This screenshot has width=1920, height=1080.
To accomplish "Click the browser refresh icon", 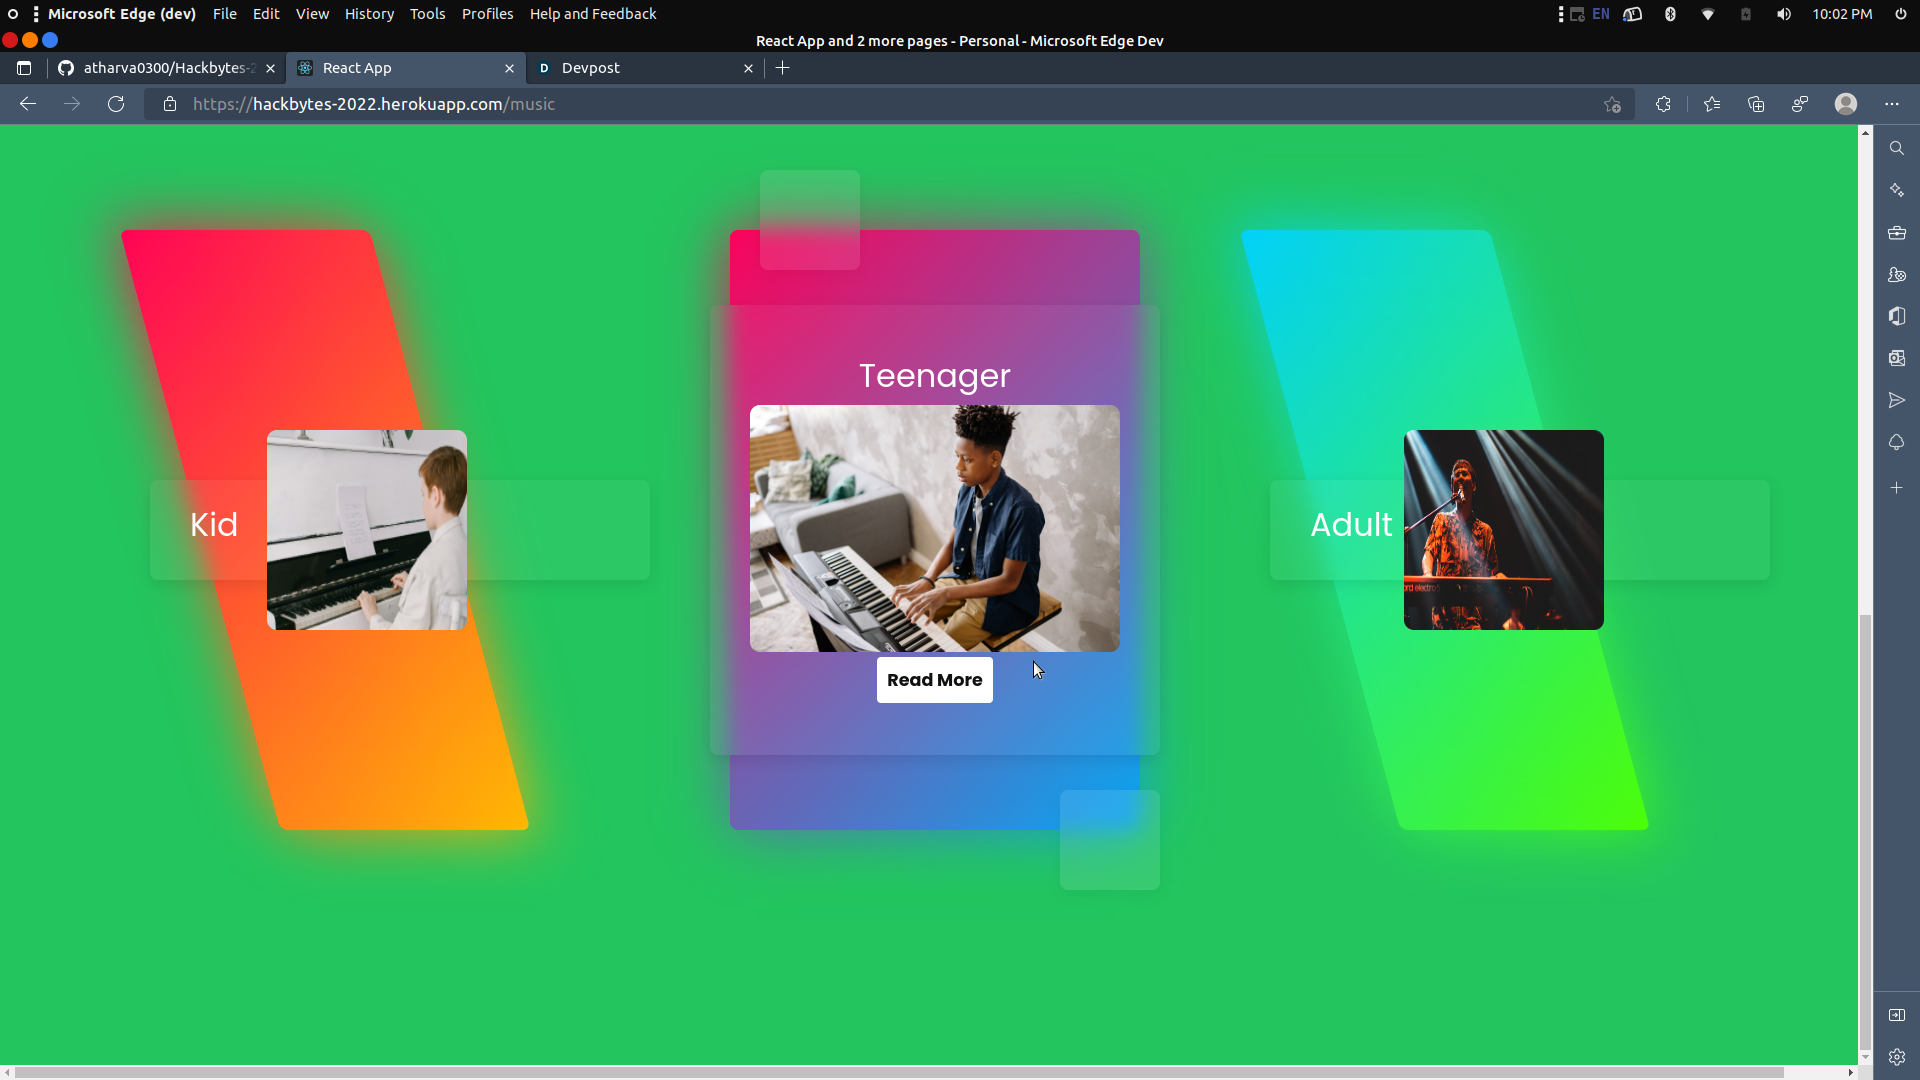I will point(116,104).
